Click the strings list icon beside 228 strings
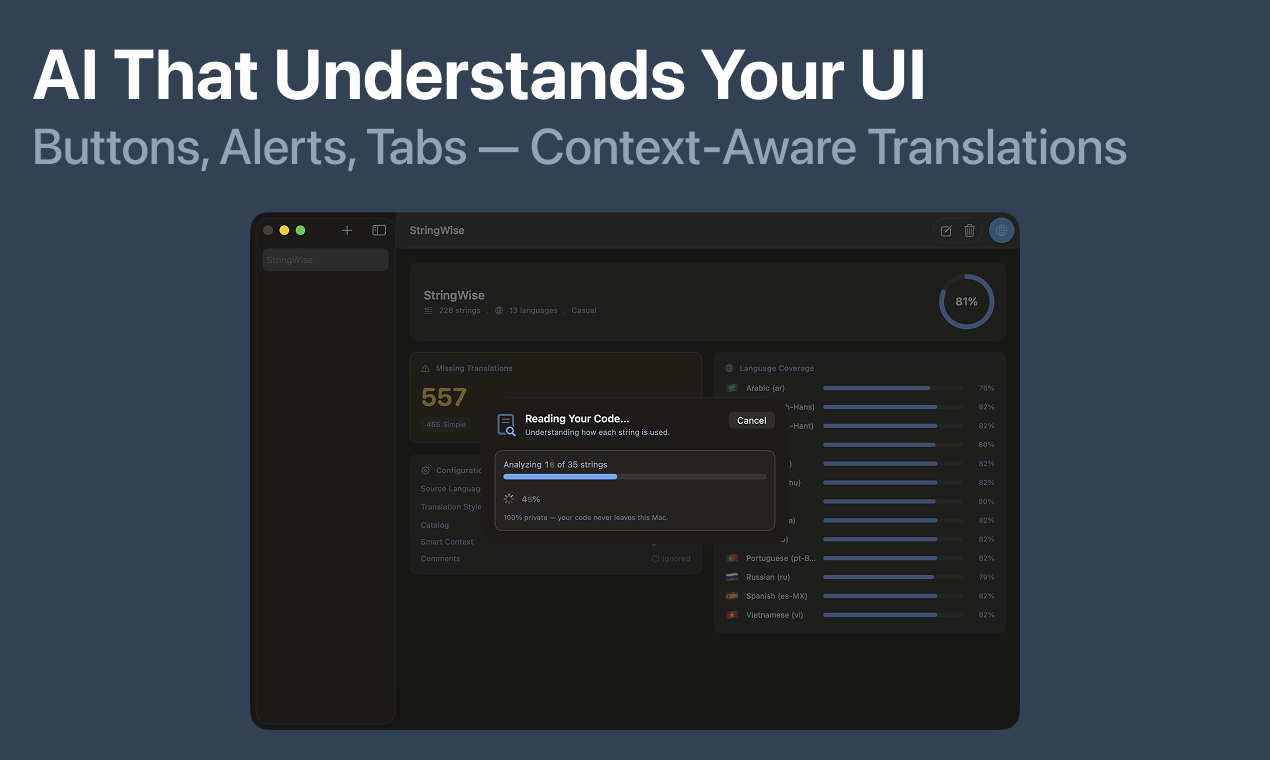 point(429,311)
